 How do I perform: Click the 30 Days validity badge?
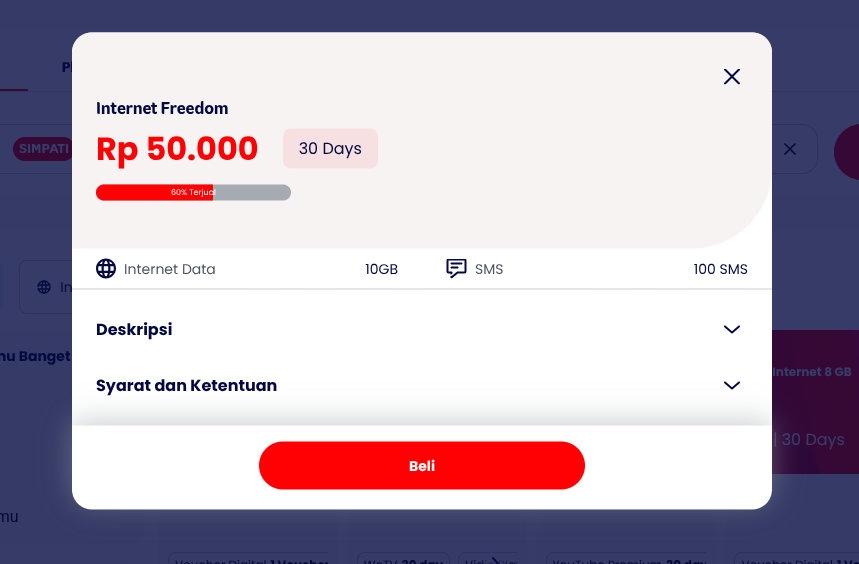[330, 149]
